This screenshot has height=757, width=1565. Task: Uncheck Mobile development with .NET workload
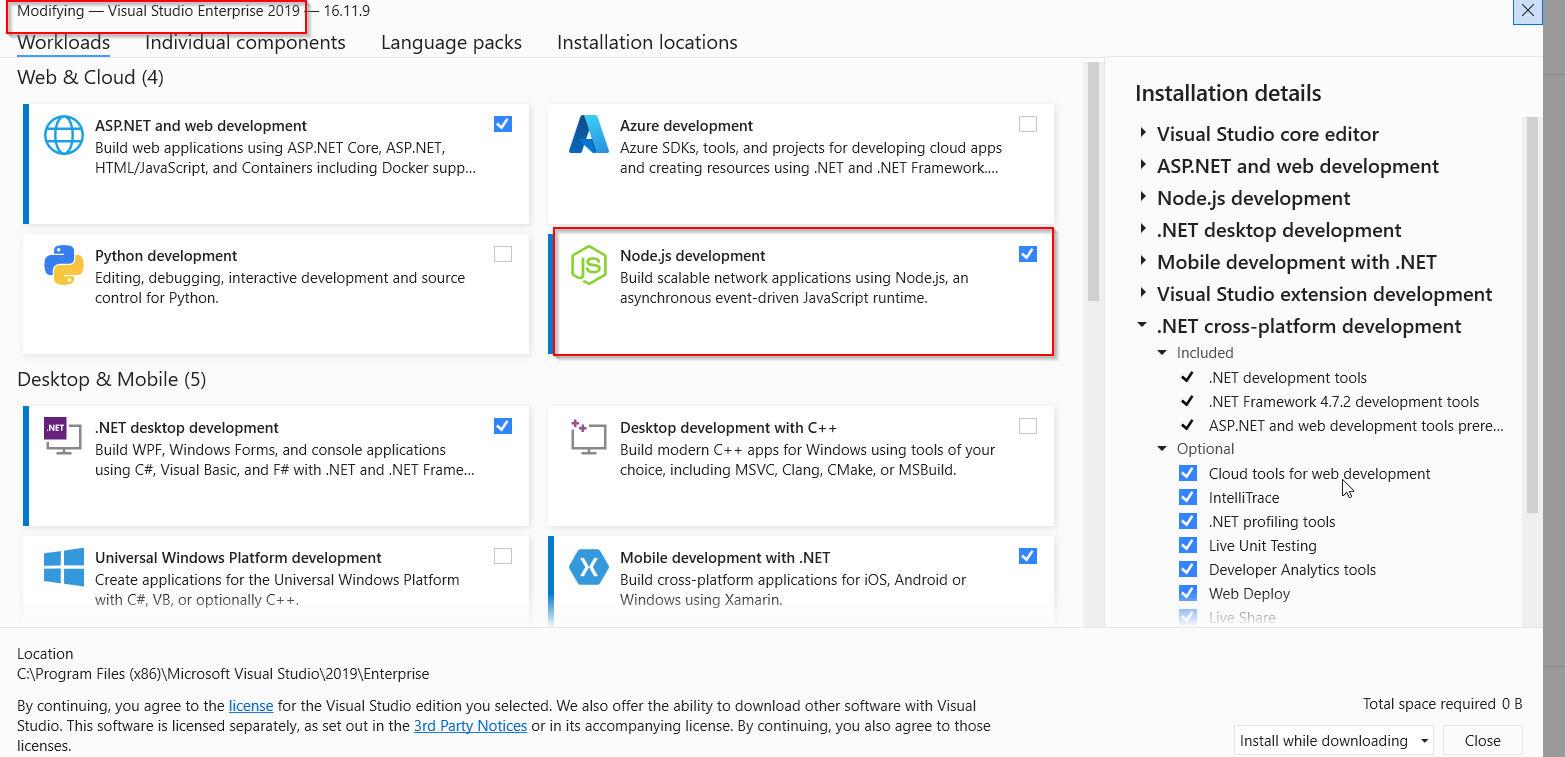tap(1028, 556)
